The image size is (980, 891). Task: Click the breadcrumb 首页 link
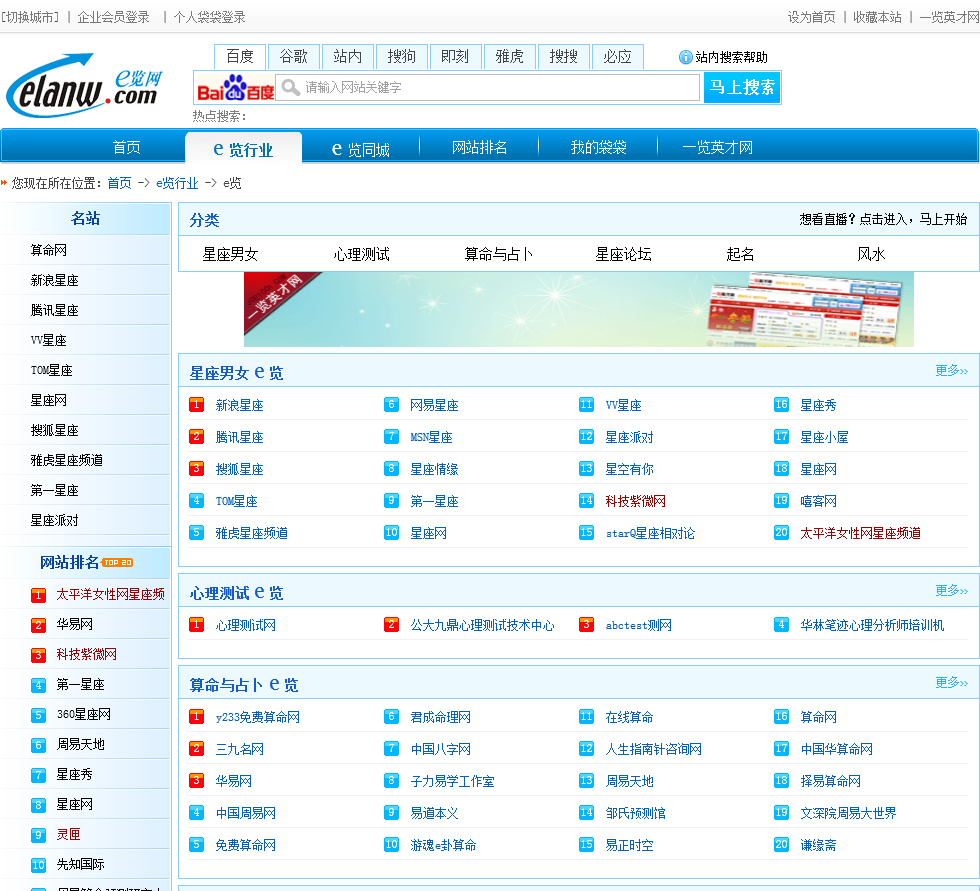(119, 183)
